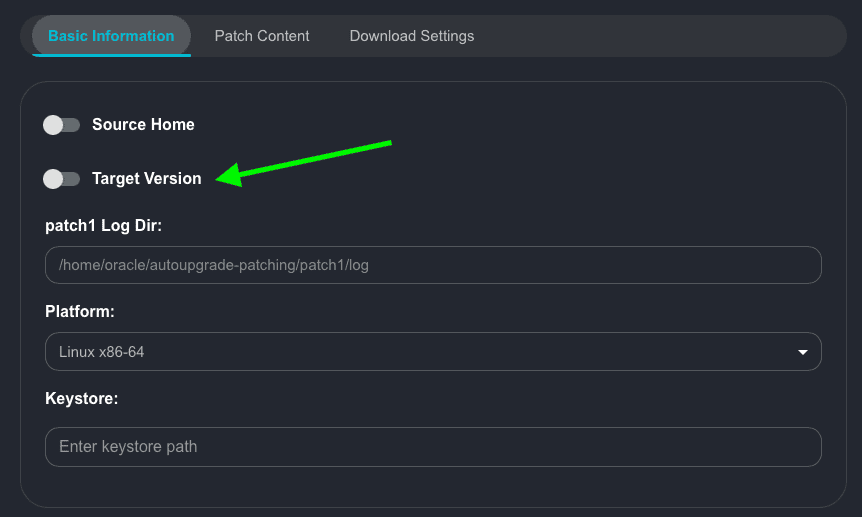862x517 pixels.
Task: Click the green arrow annotation tip
Action: pos(221,178)
